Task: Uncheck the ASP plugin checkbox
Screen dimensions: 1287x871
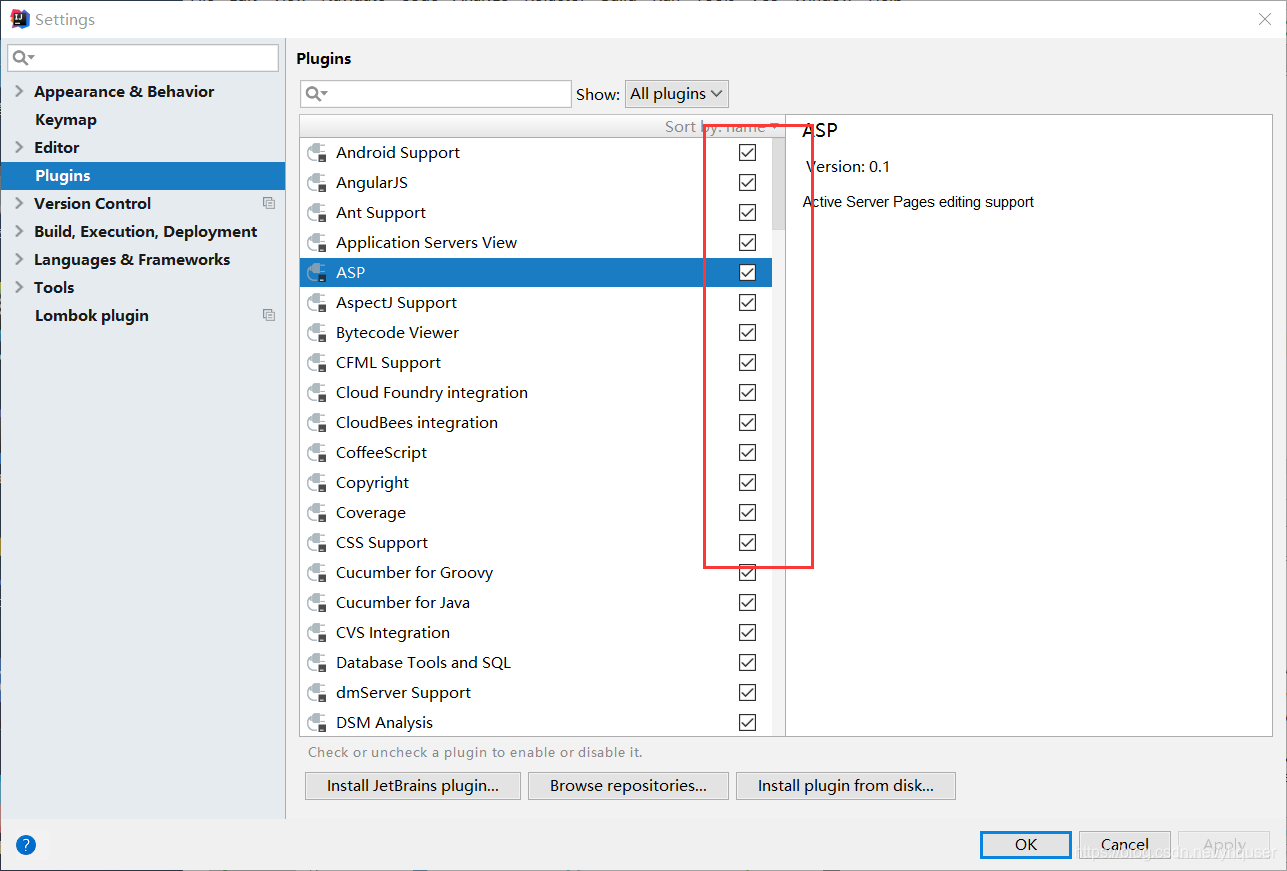Action: pos(747,273)
